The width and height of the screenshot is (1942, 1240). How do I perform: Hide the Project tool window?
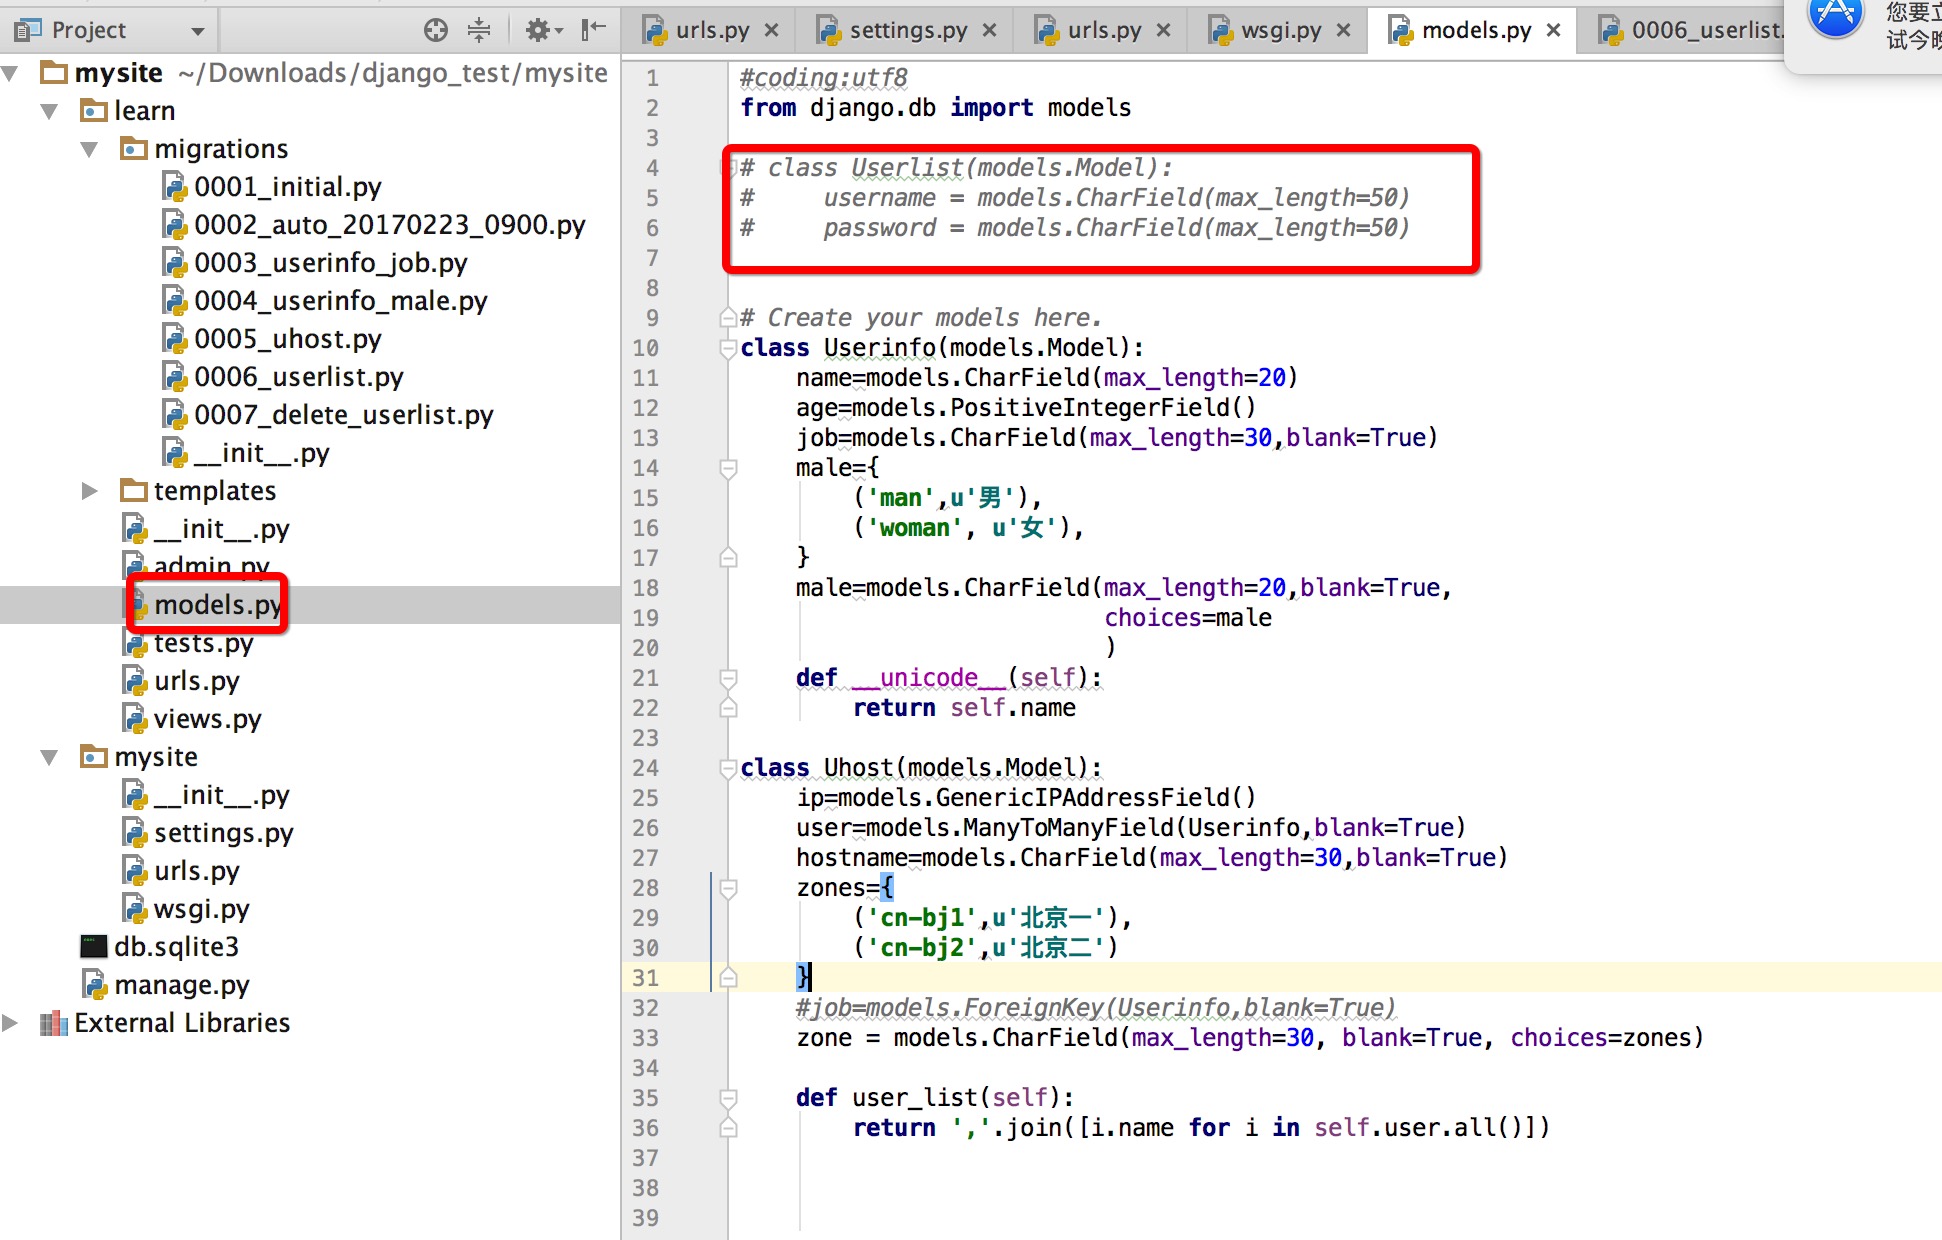[594, 30]
